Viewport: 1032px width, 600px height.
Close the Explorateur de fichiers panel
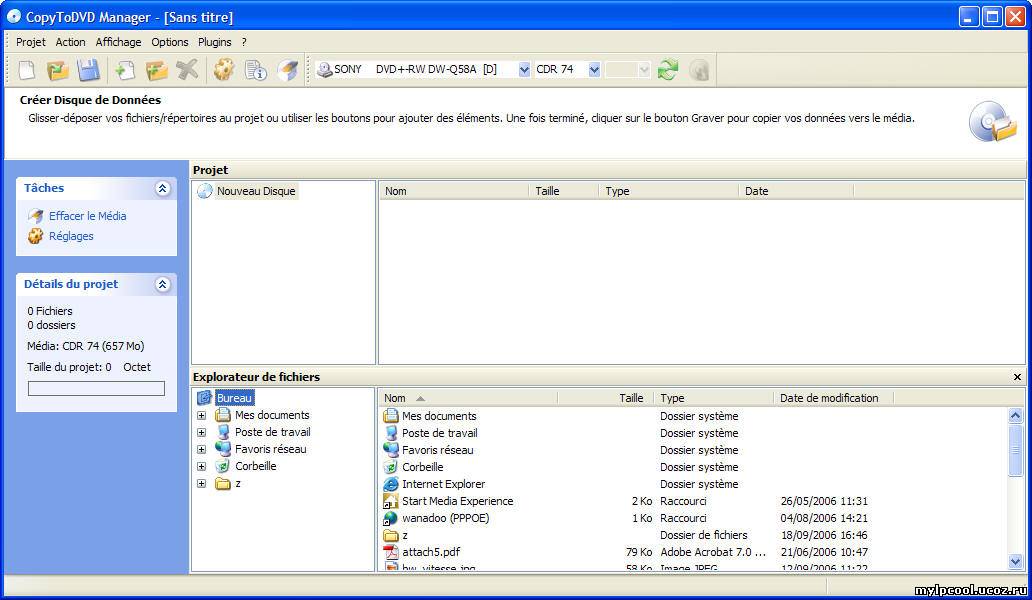click(x=1017, y=377)
